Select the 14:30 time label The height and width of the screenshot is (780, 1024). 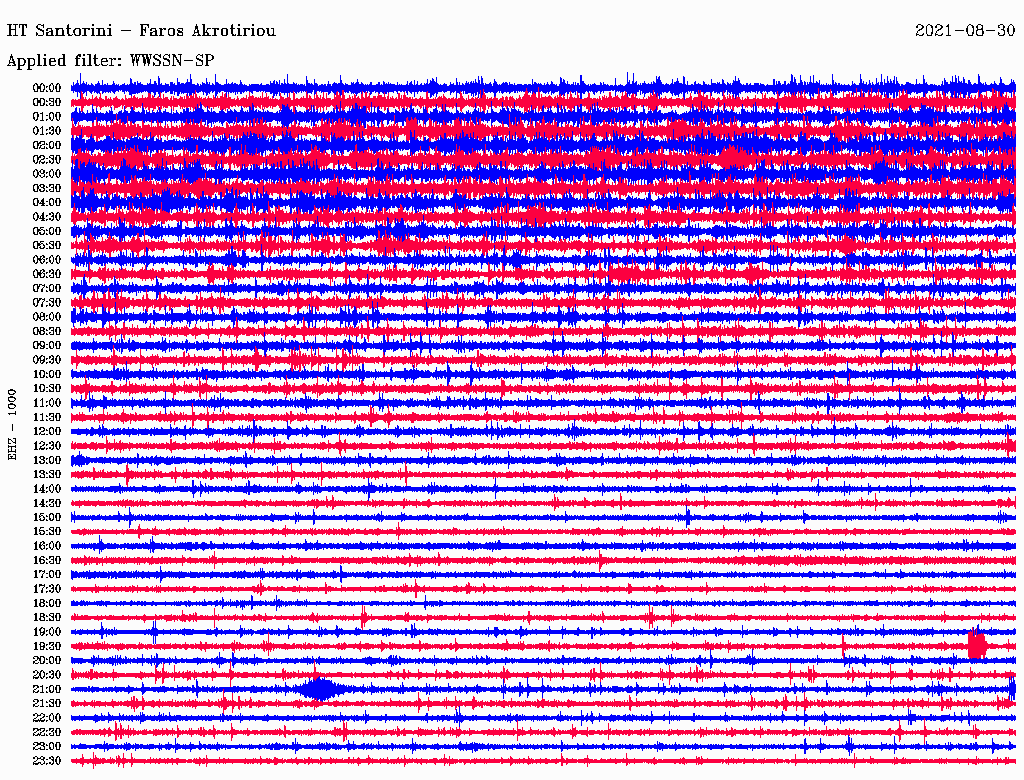coord(47,504)
